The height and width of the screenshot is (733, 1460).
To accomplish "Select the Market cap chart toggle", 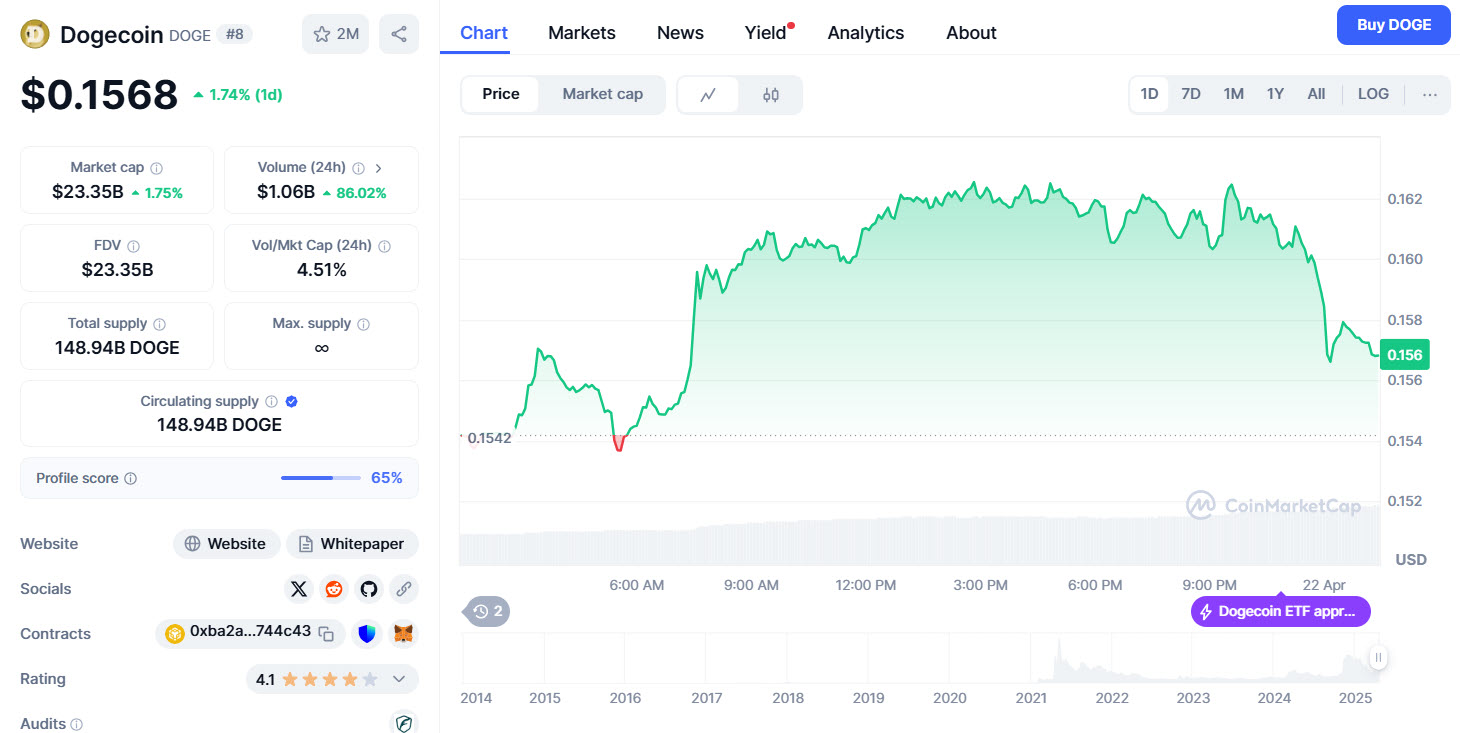I will 602,94.
